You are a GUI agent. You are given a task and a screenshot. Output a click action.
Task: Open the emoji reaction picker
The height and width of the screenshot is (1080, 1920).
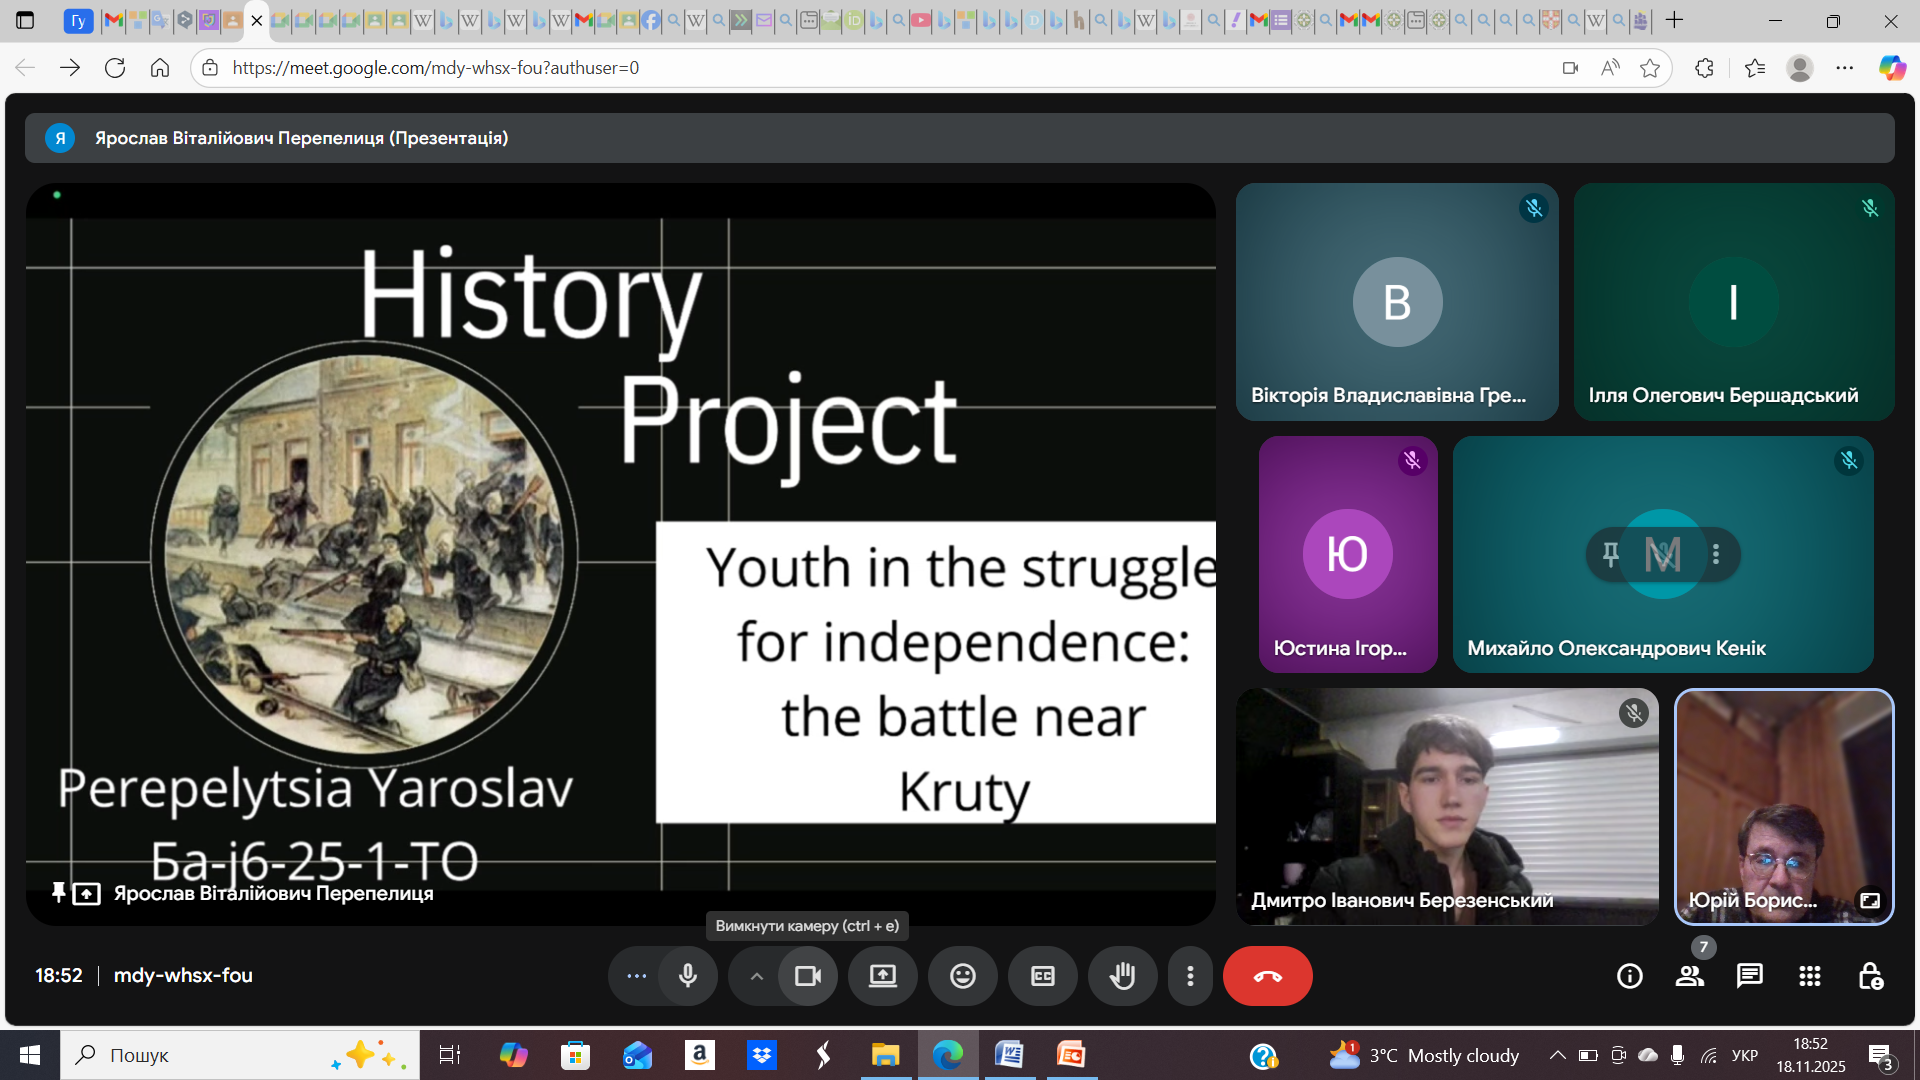click(x=962, y=976)
